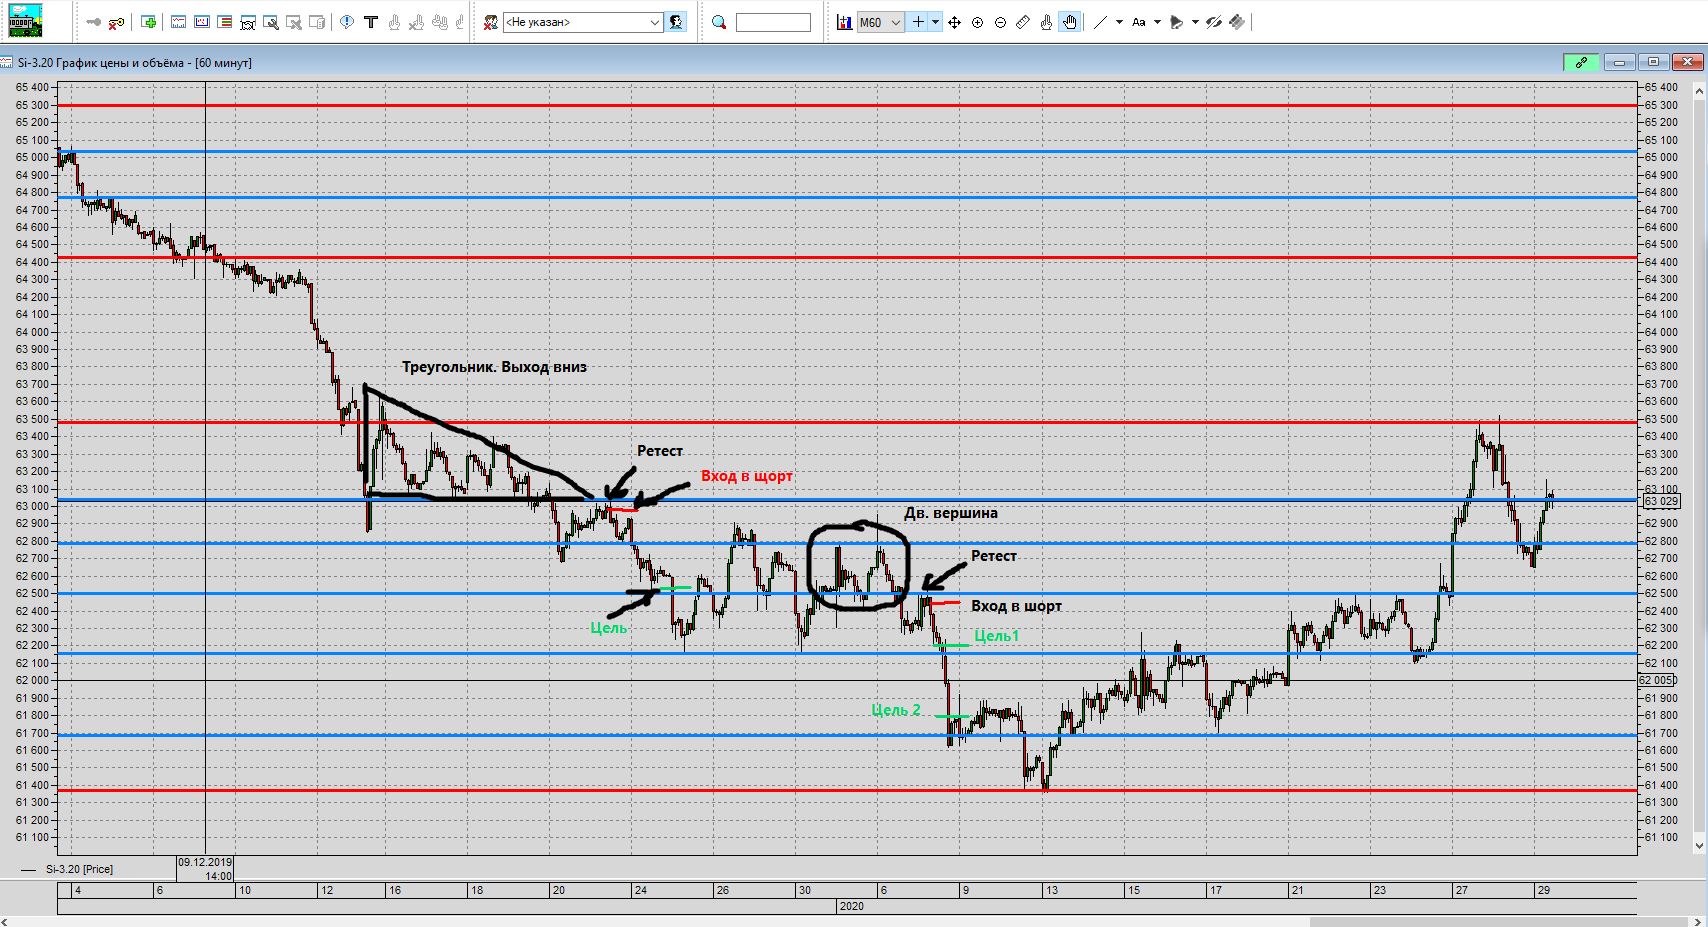The image size is (1708, 927).
Task: Toggle the crossed-eye hide drawings icon
Action: click(x=1214, y=22)
